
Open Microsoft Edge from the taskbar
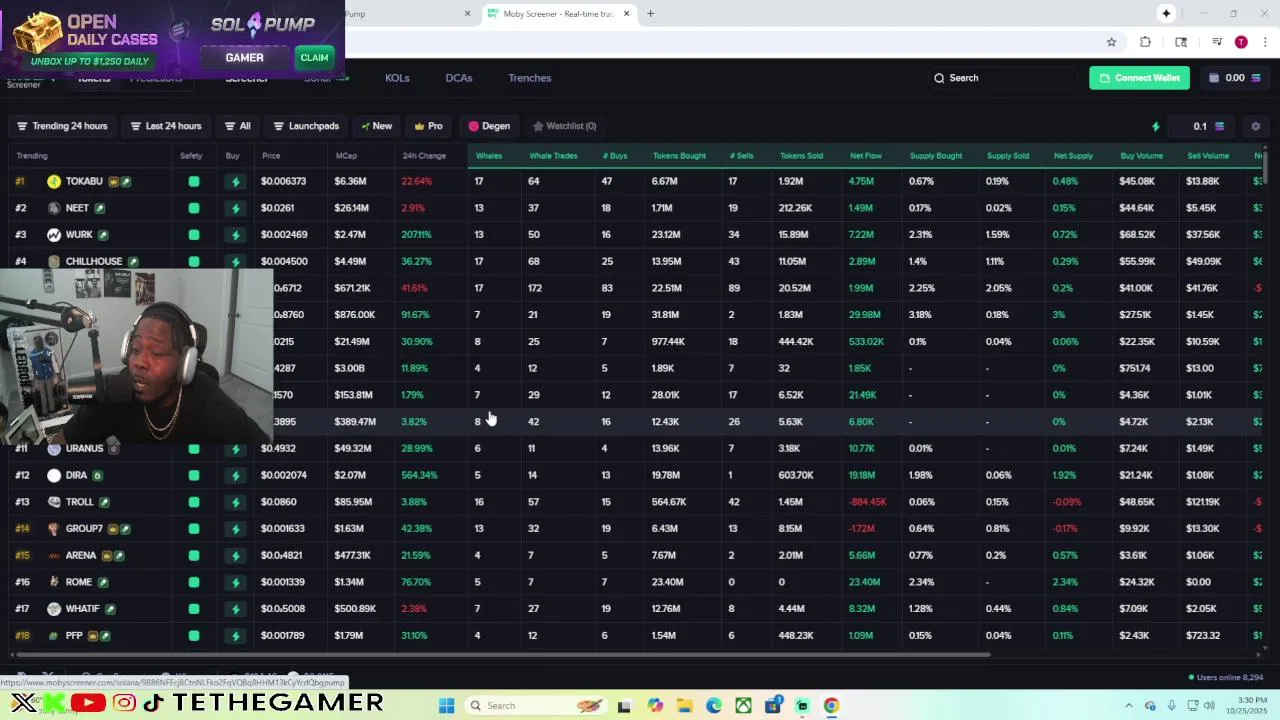pos(713,706)
